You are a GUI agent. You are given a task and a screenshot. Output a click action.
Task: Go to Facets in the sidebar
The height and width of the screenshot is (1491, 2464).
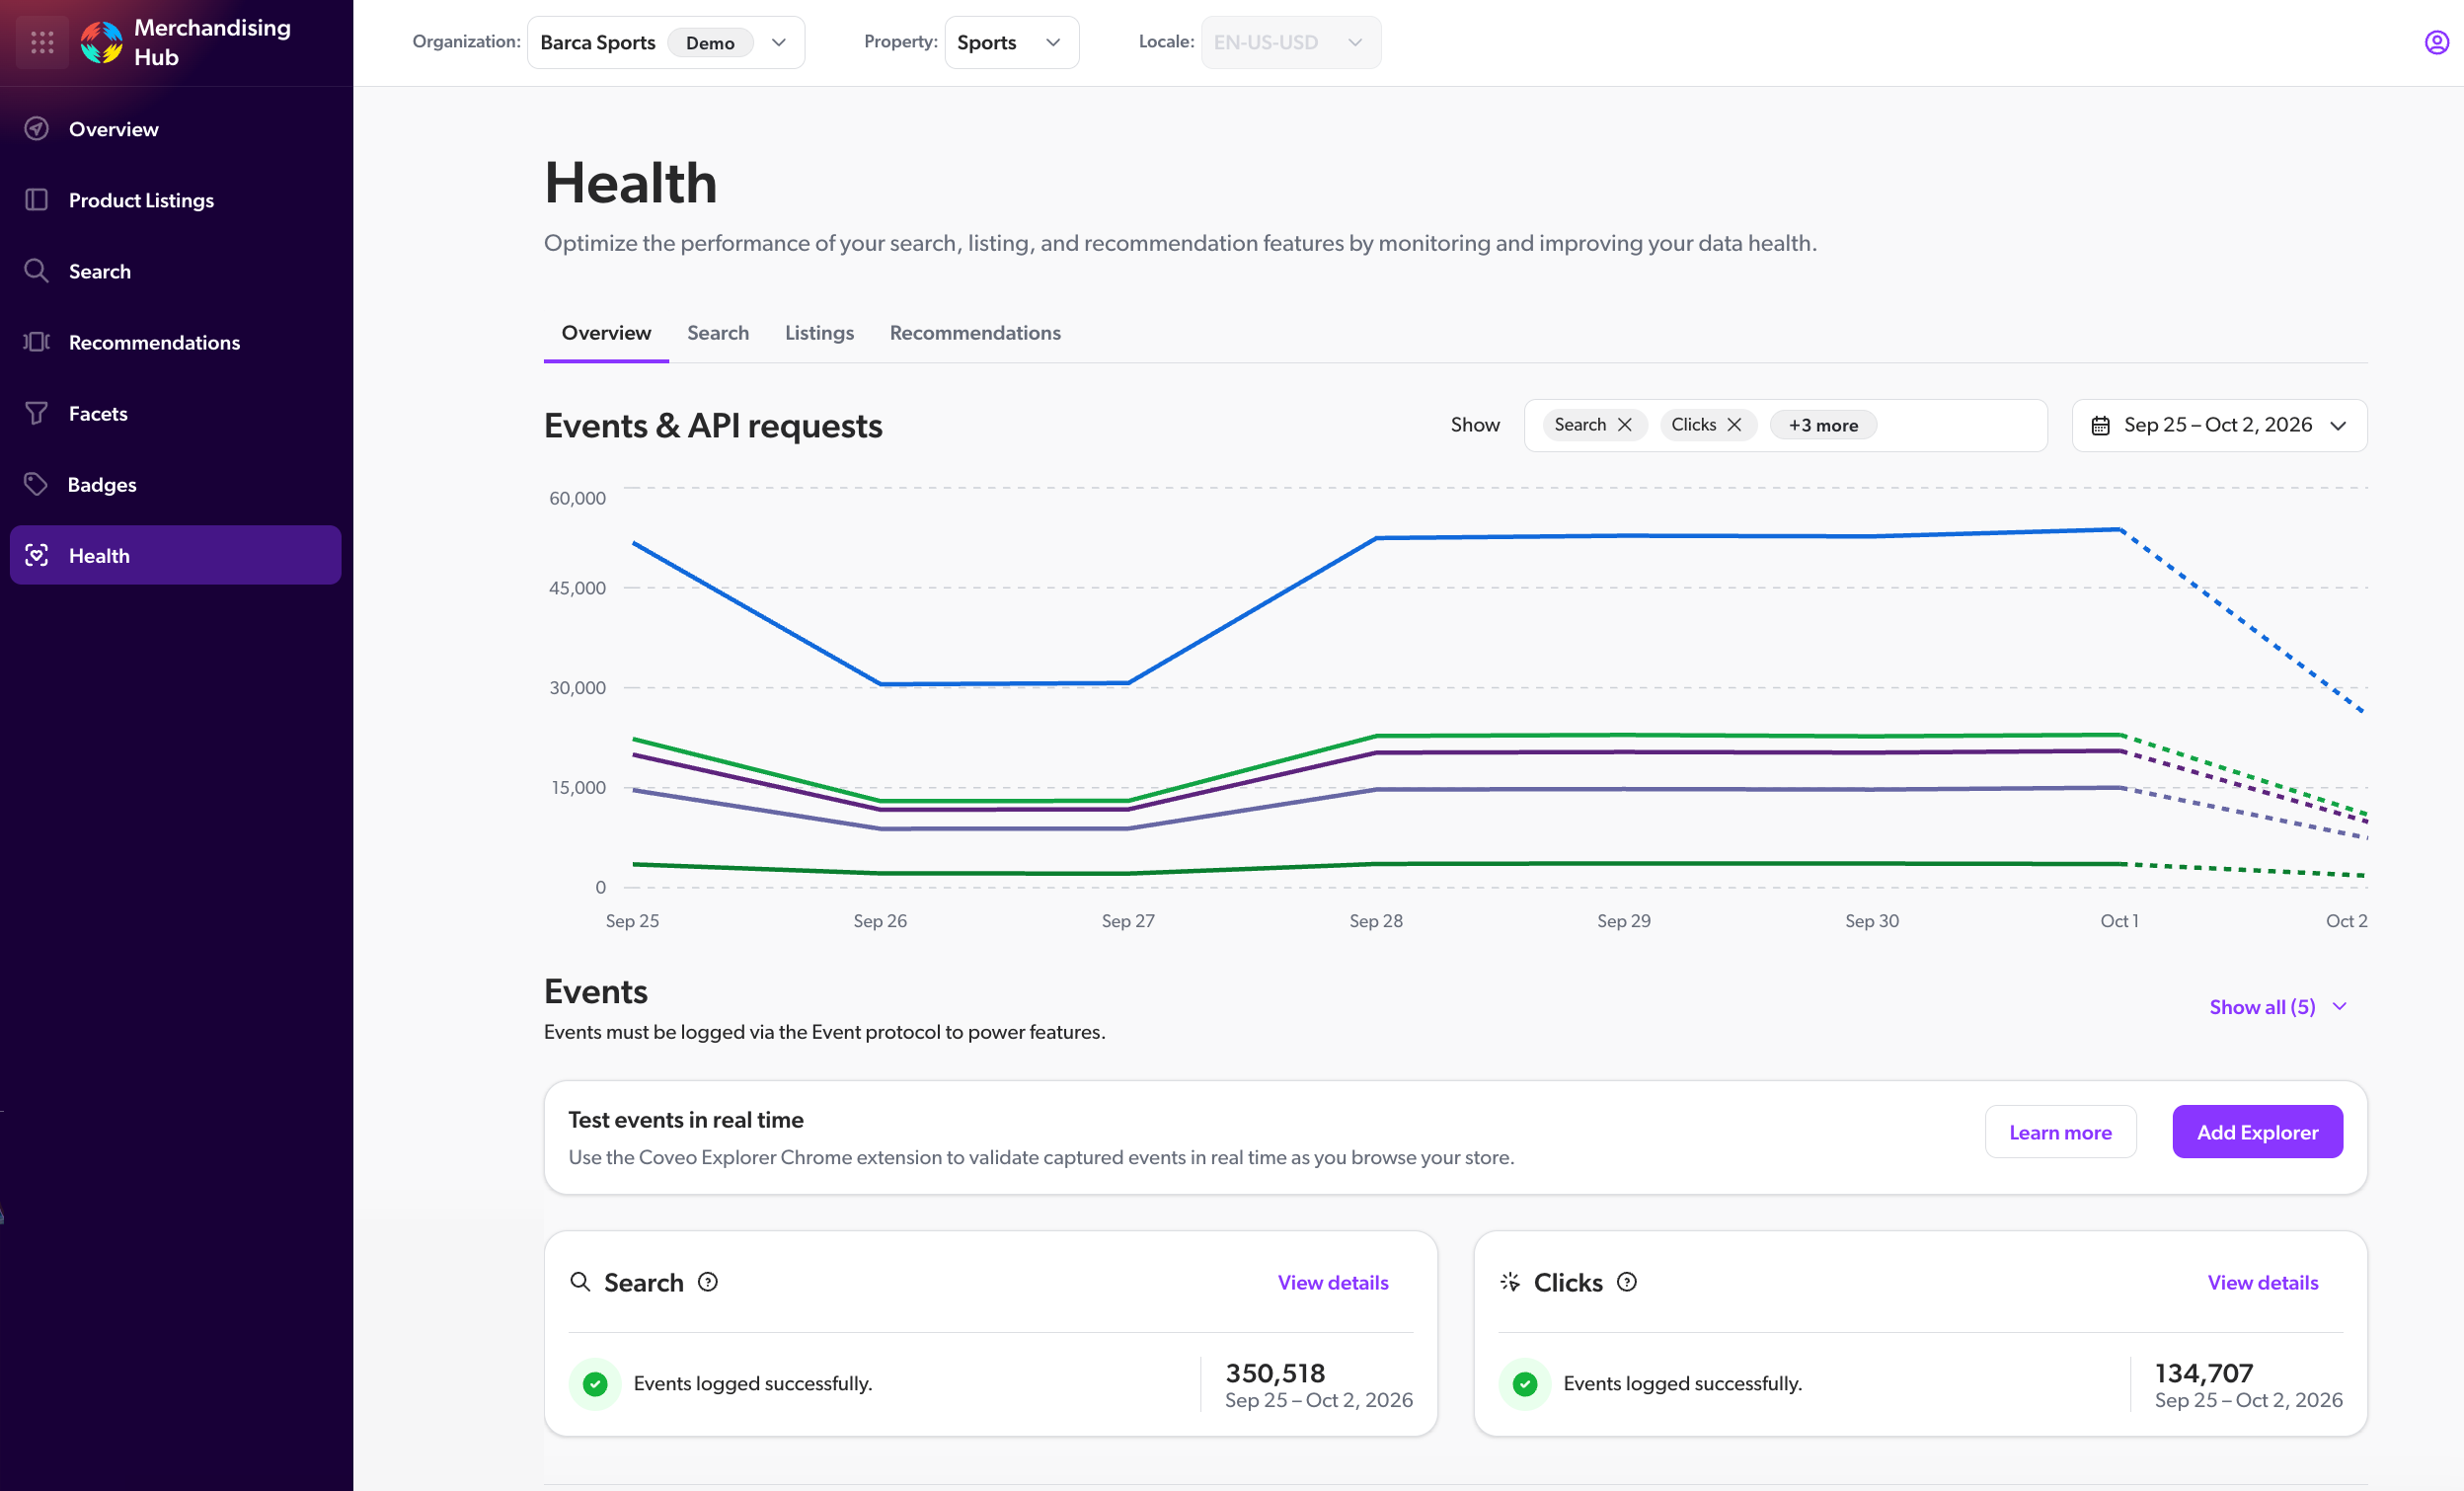click(175, 413)
